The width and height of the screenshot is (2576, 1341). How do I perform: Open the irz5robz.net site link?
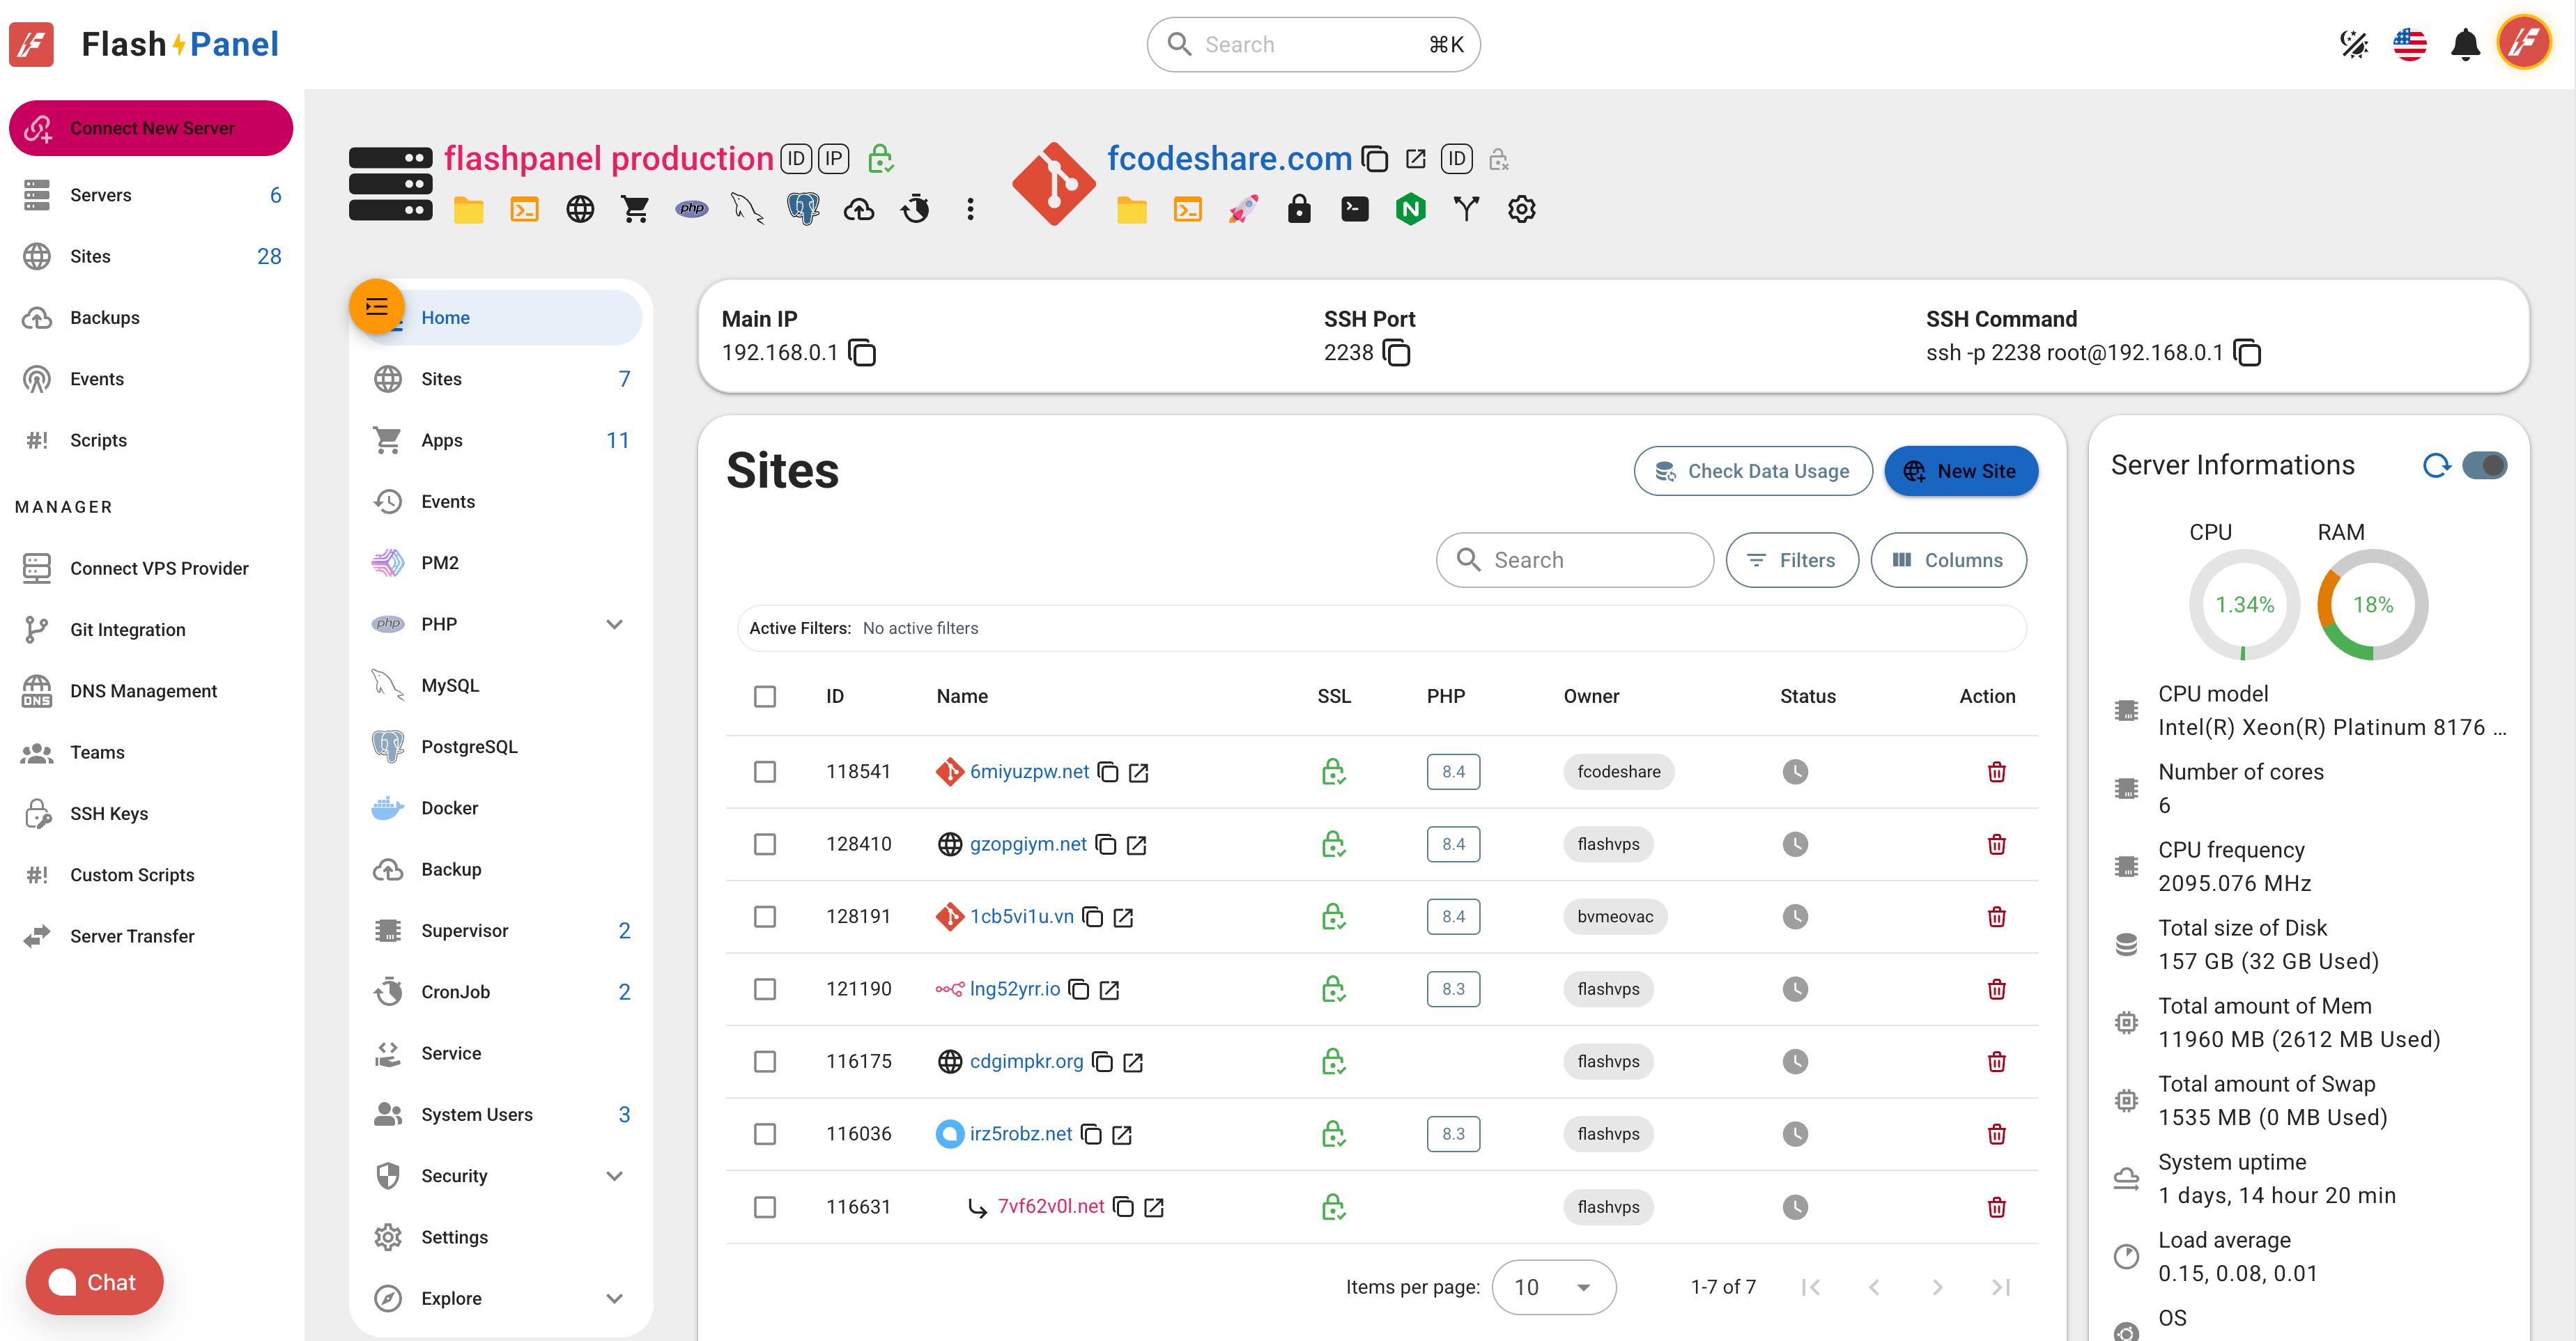(x=1020, y=1134)
